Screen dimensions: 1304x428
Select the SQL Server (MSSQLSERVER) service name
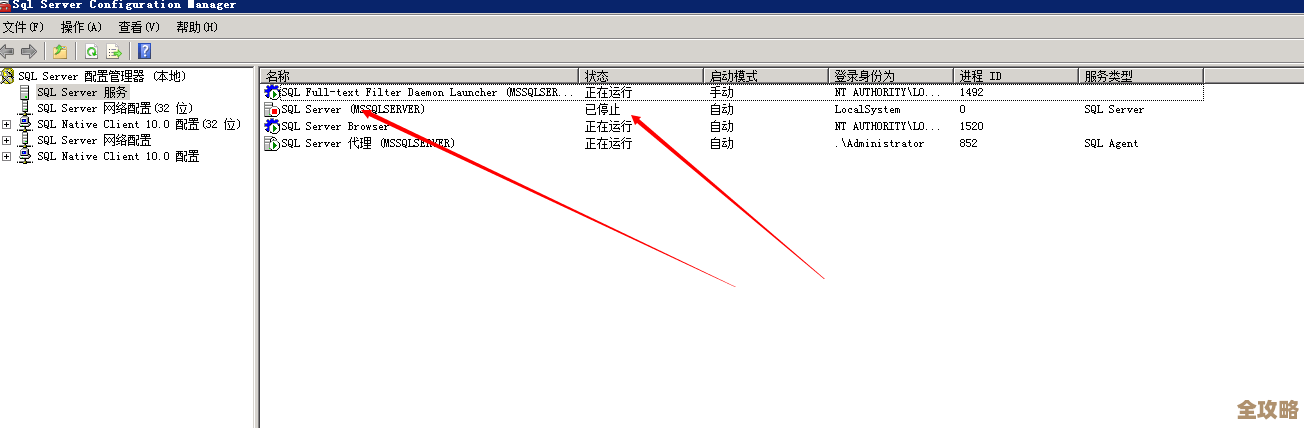coord(353,110)
